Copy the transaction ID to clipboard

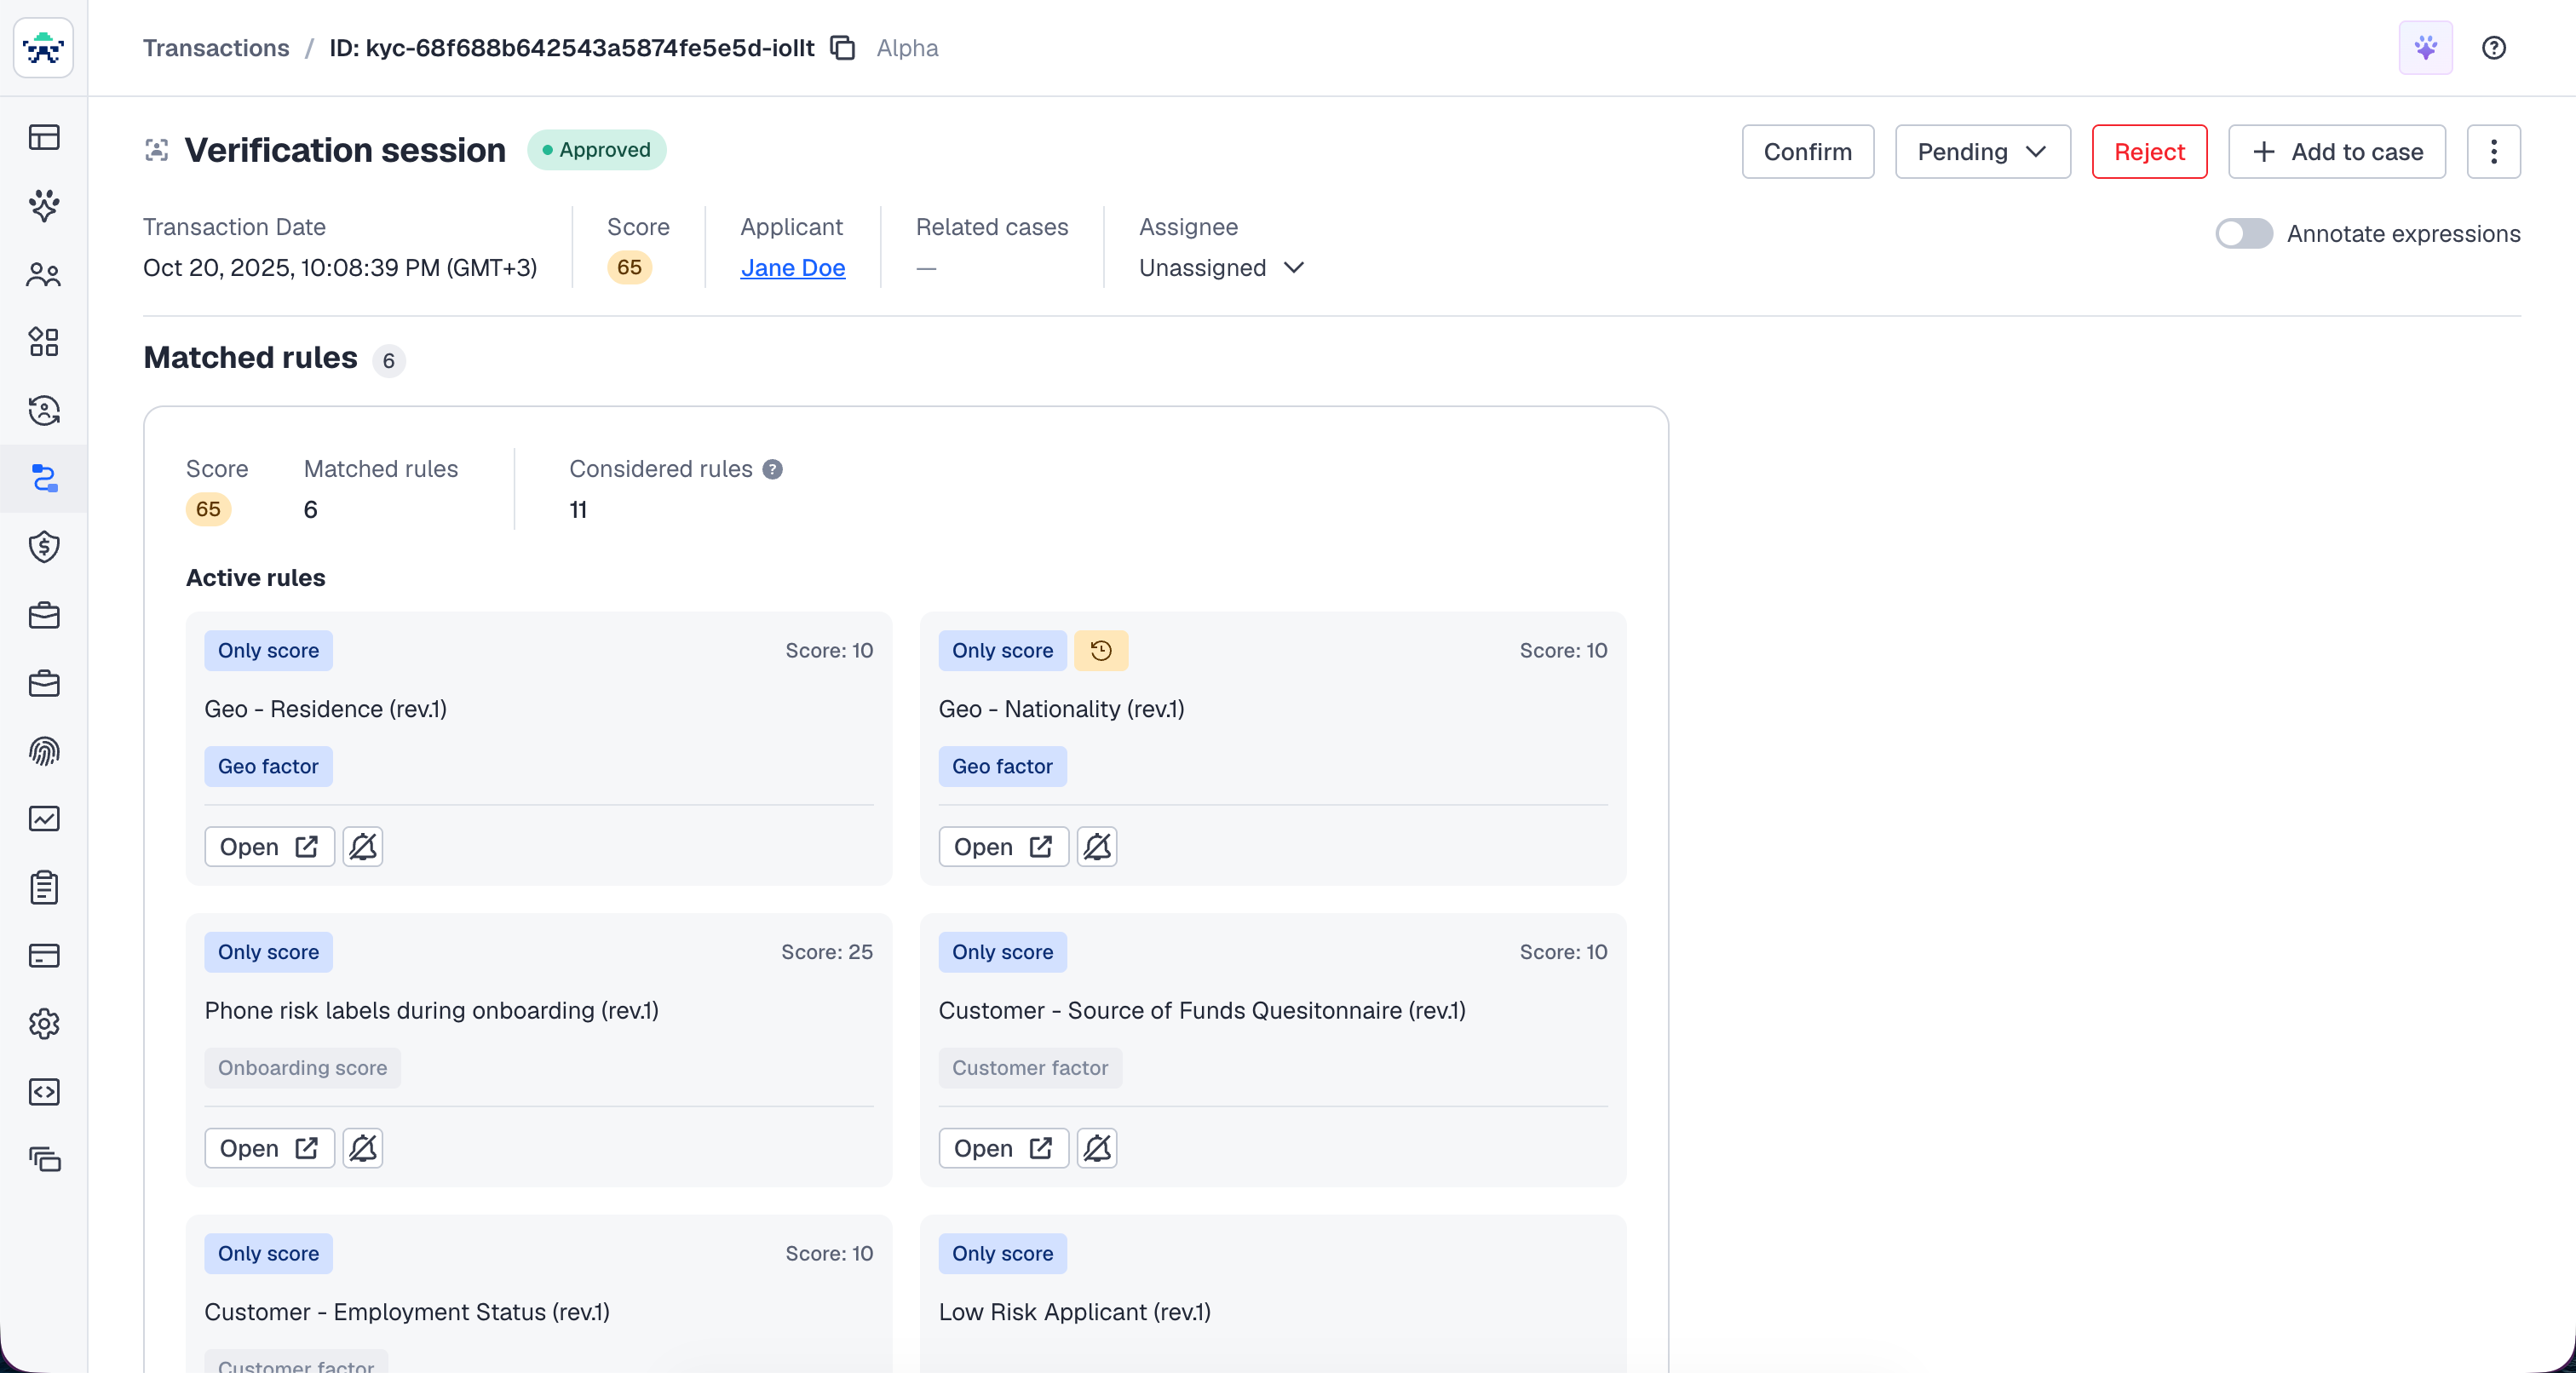(843, 48)
